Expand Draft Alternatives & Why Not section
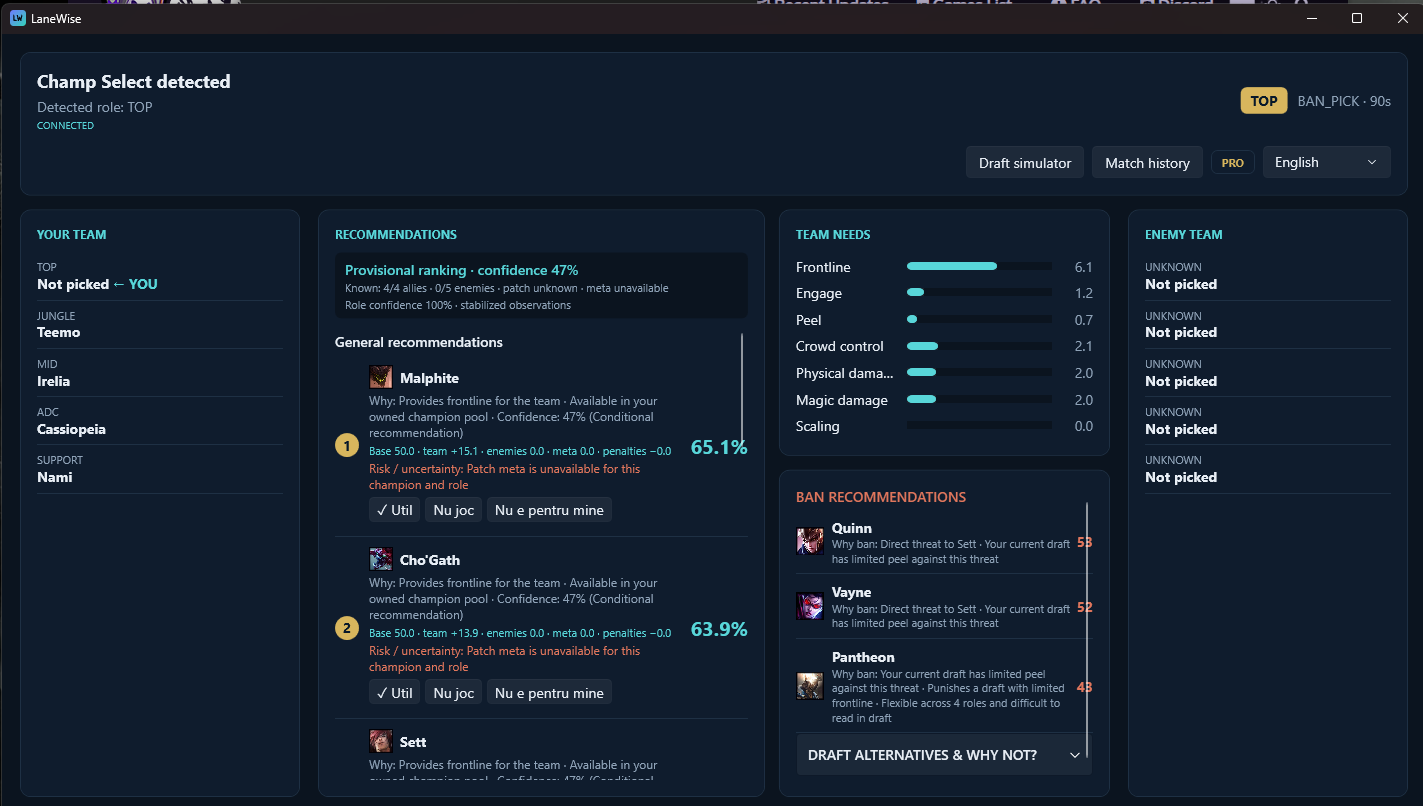This screenshot has width=1423, height=806. [944, 755]
